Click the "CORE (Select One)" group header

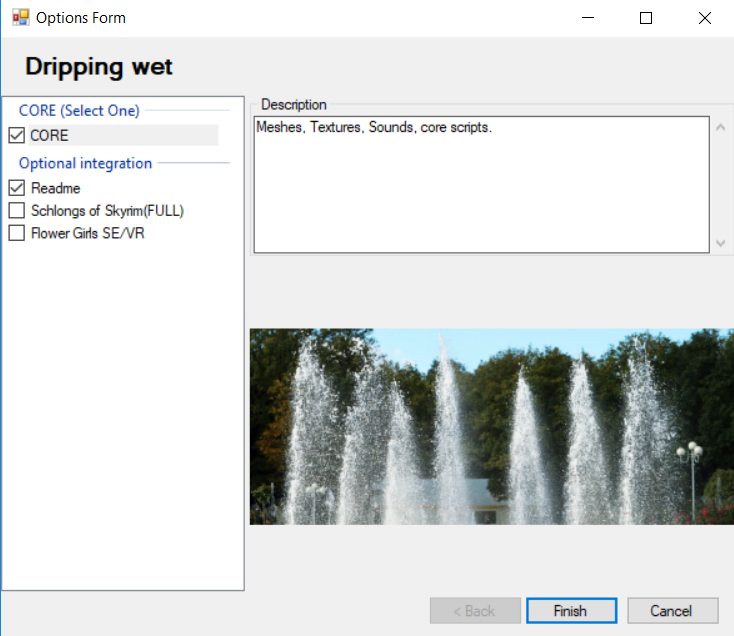click(x=79, y=111)
